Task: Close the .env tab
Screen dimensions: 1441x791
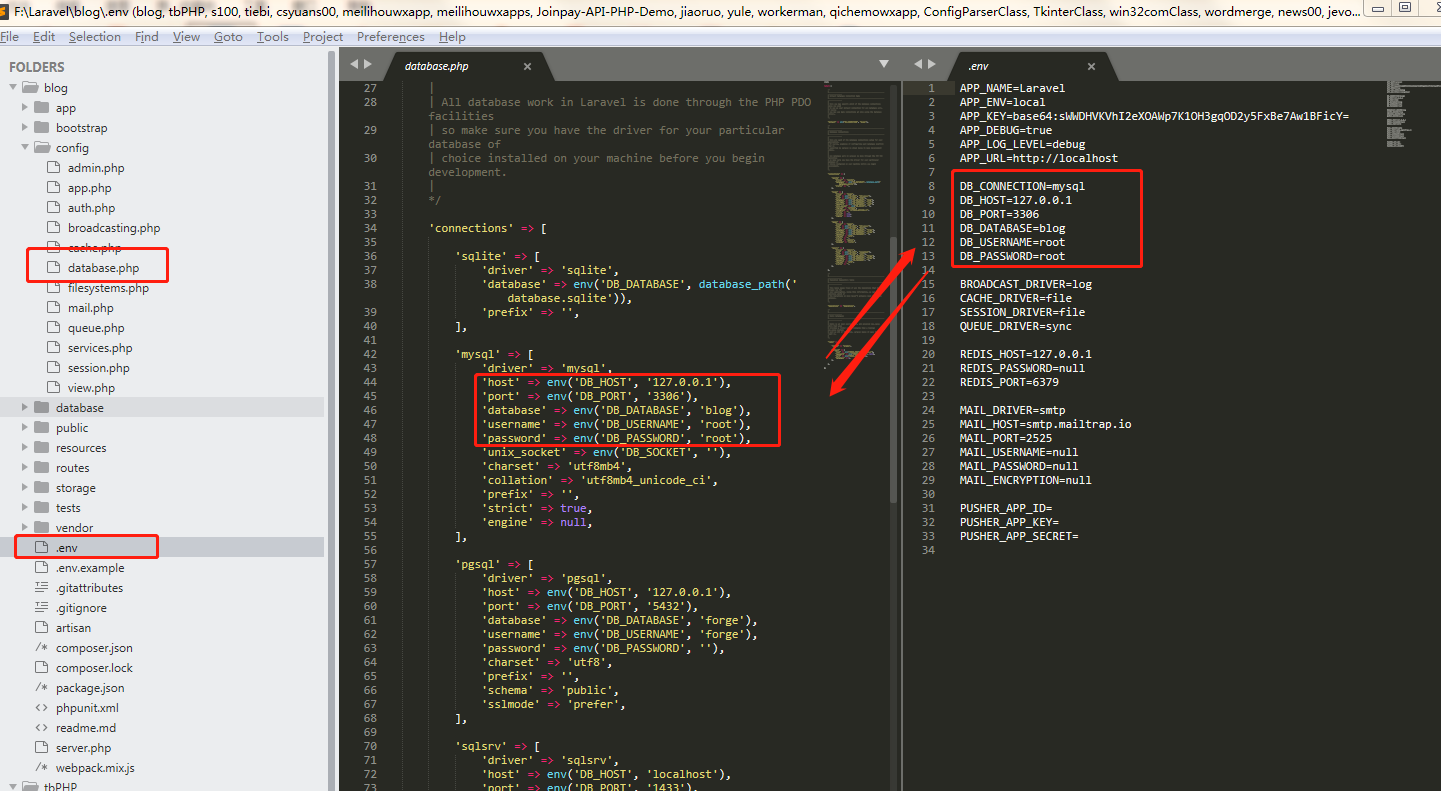Action: pyautogui.click(x=1091, y=66)
